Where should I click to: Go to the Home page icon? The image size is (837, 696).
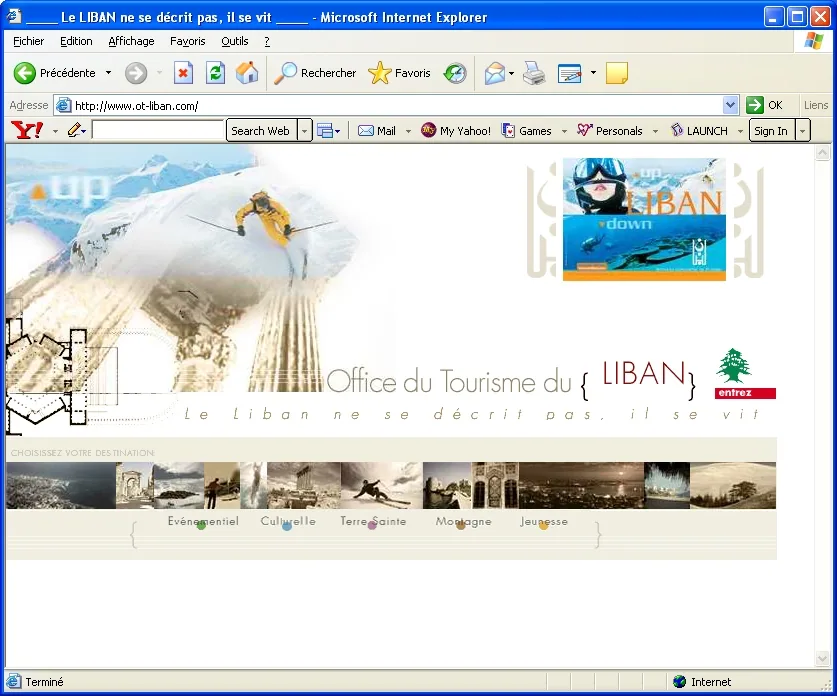point(247,73)
